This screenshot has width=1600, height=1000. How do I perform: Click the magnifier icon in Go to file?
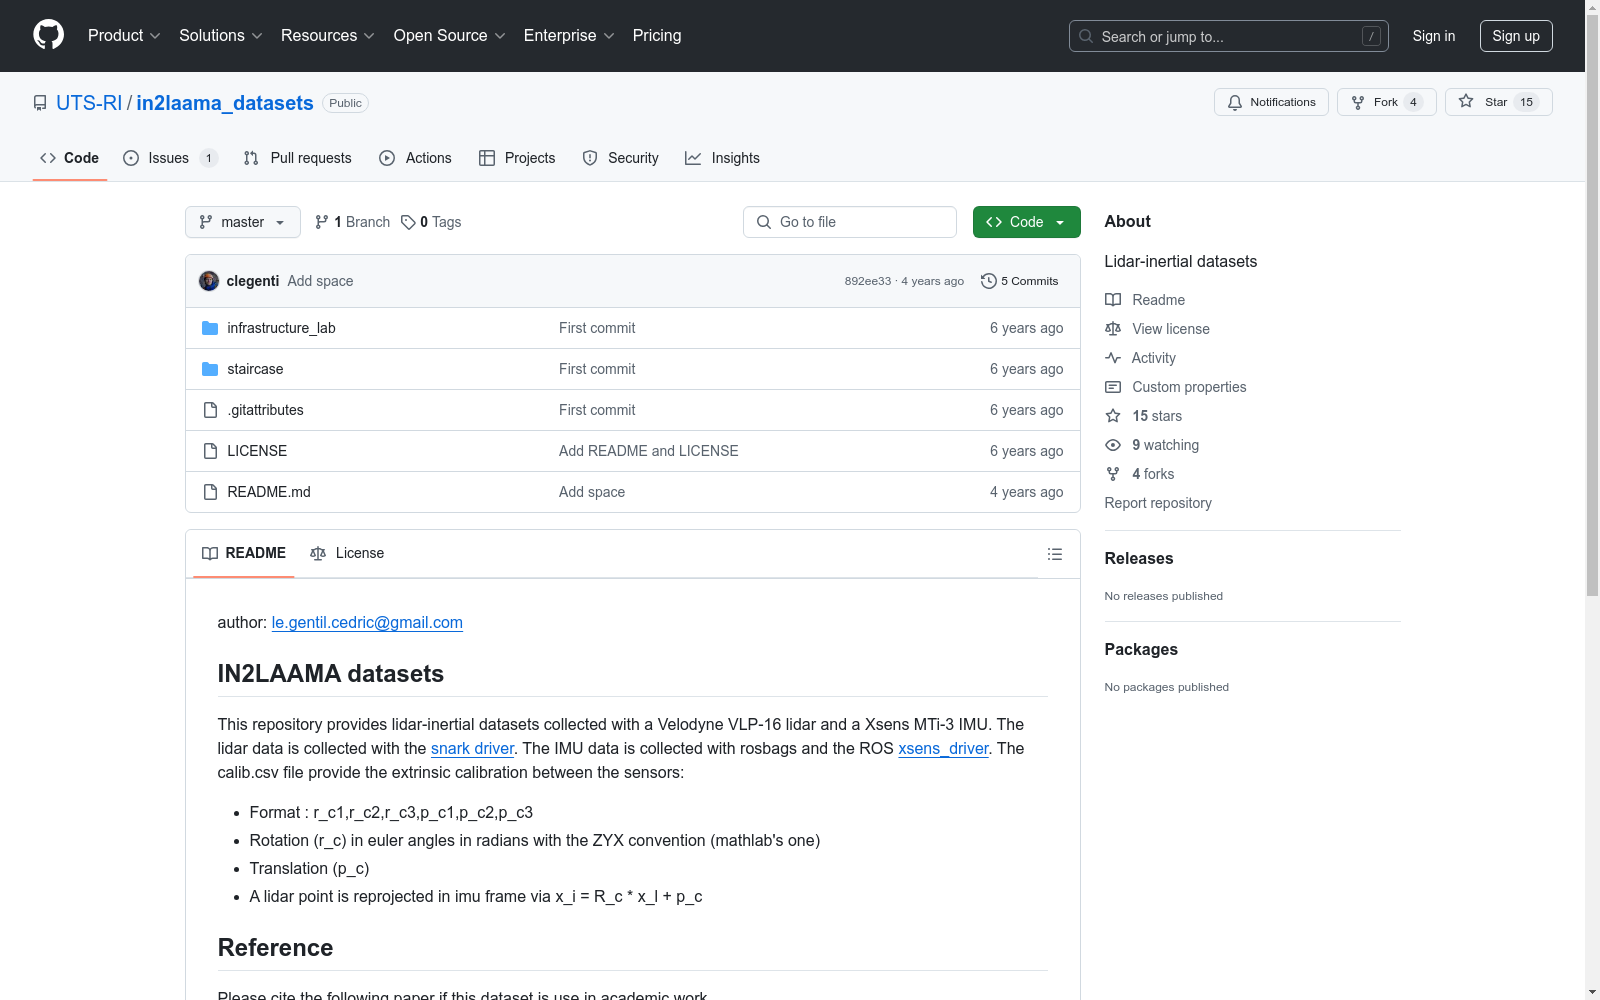tap(764, 222)
